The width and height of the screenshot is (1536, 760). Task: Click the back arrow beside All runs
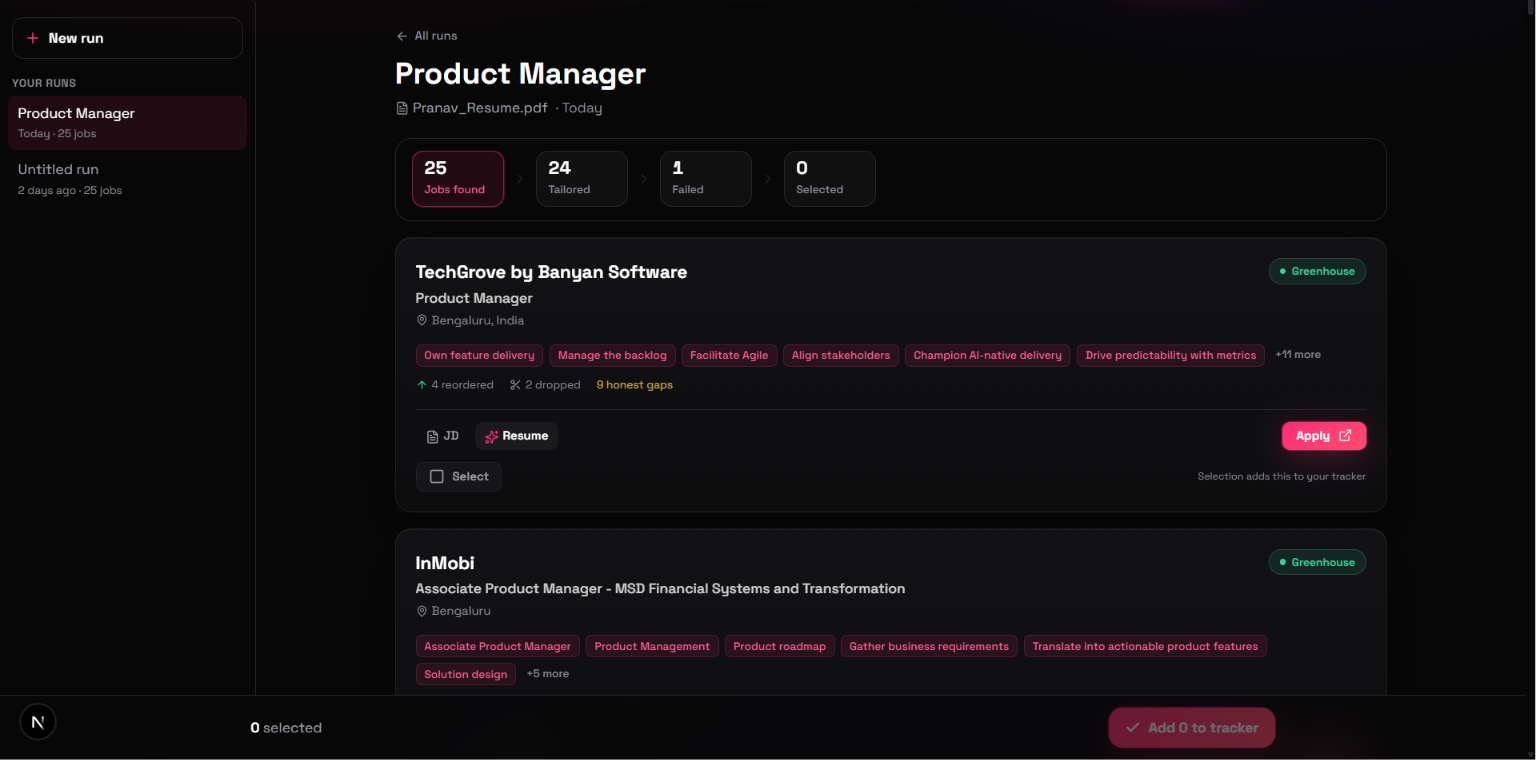pos(402,36)
